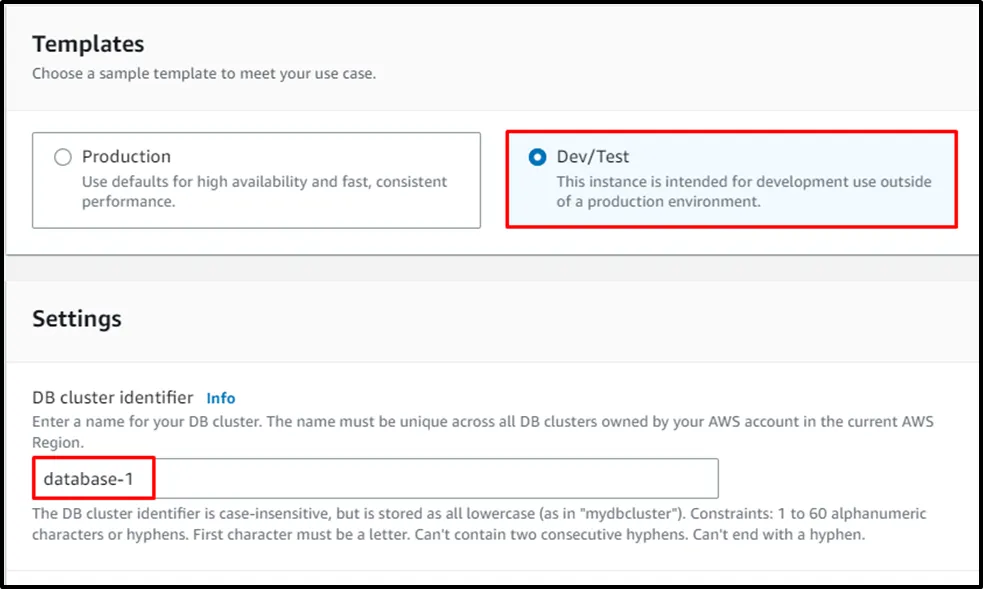This screenshot has width=983, height=589.
Task: Click the Dev/Test template label text
Action: click(593, 157)
